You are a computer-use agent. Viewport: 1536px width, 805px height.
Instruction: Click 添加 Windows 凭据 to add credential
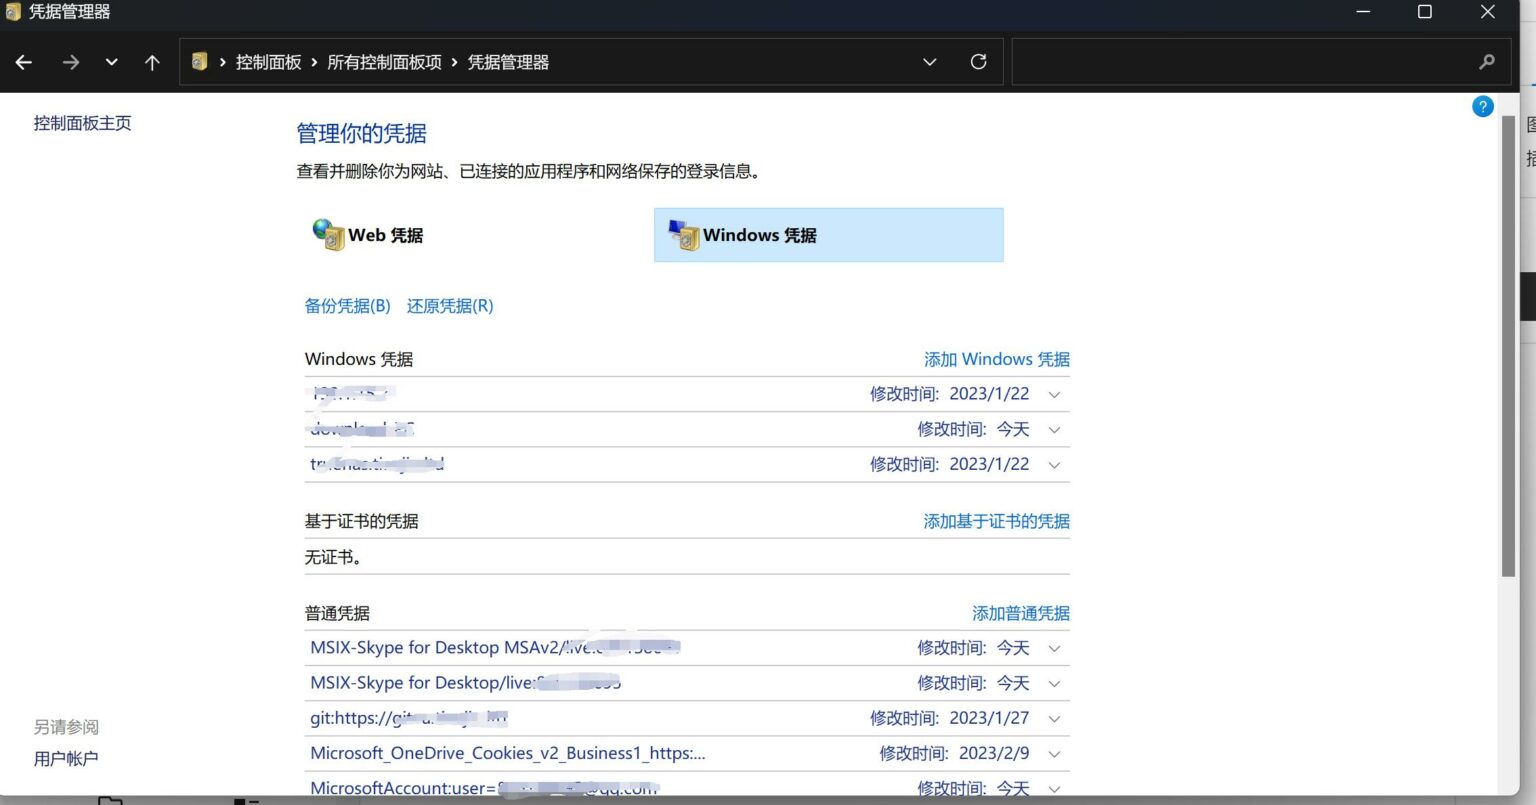996,359
